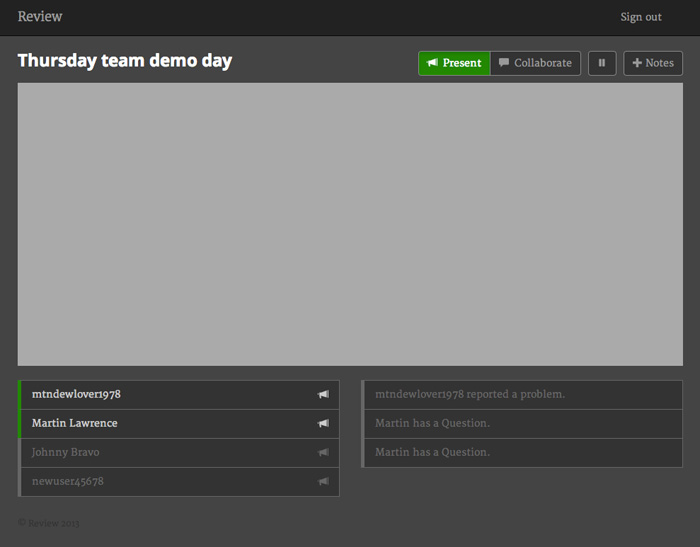The height and width of the screenshot is (547, 700).
Task: Click the megaphone icon for mtndewlover1978
Action: [323, 394]
